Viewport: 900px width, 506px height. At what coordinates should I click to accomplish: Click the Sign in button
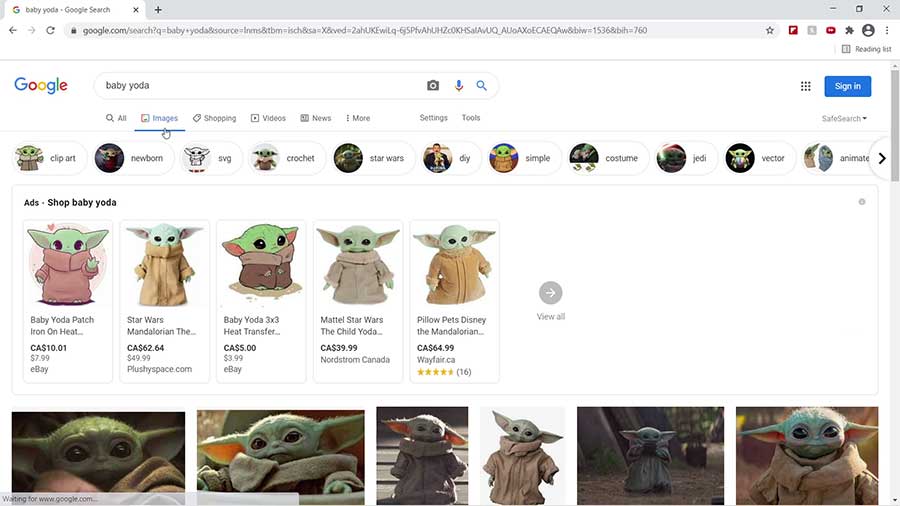[848, 86]
